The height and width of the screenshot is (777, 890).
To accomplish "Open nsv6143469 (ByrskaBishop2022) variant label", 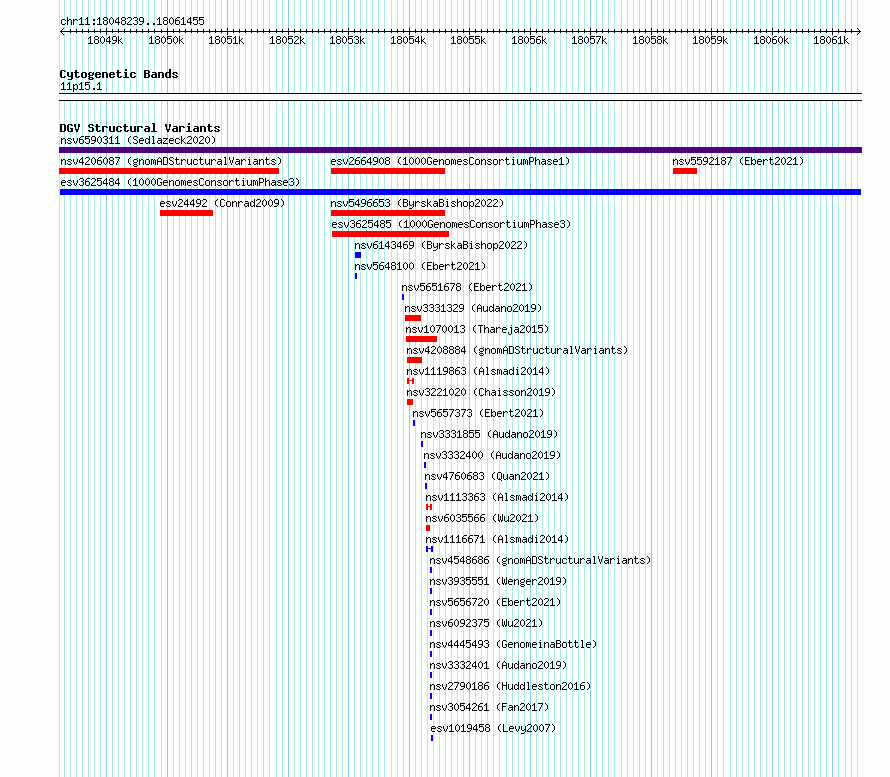I will pos(441,245).
